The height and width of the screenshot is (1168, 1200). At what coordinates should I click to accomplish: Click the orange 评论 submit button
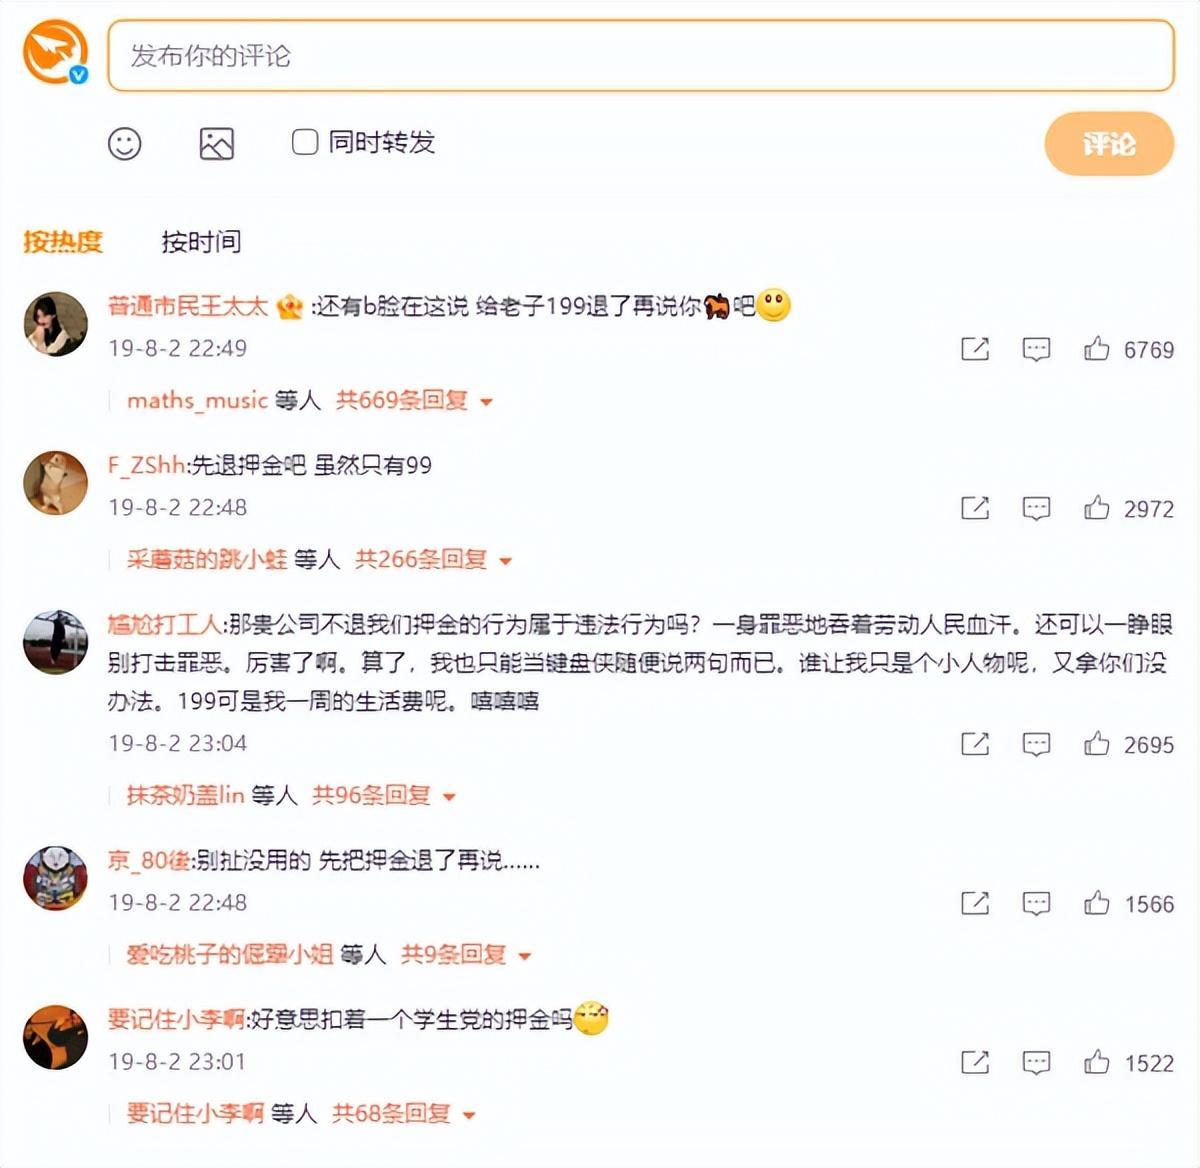coord(1109,144)
